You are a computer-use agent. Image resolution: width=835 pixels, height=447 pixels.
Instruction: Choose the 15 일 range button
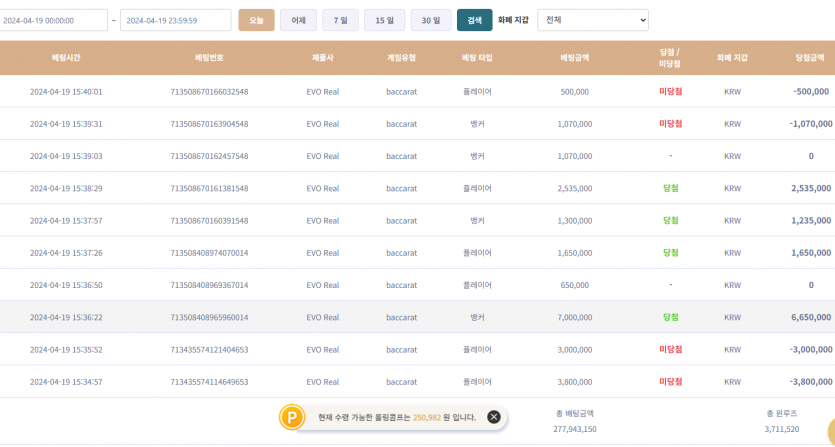(384, 20)
